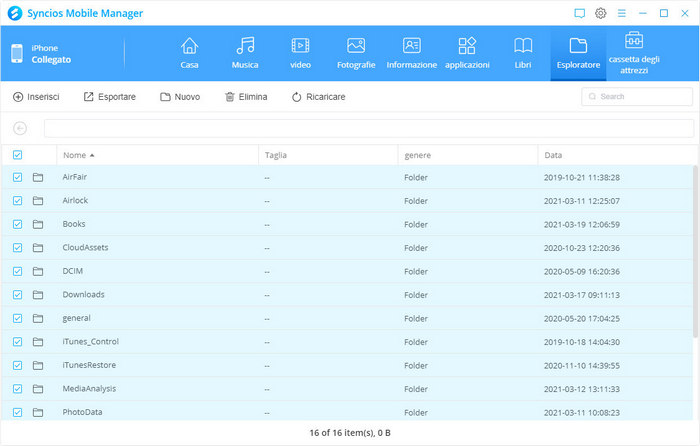Click the path address bar
This screenshot has width=700, height=446.
tap(369, 129)
